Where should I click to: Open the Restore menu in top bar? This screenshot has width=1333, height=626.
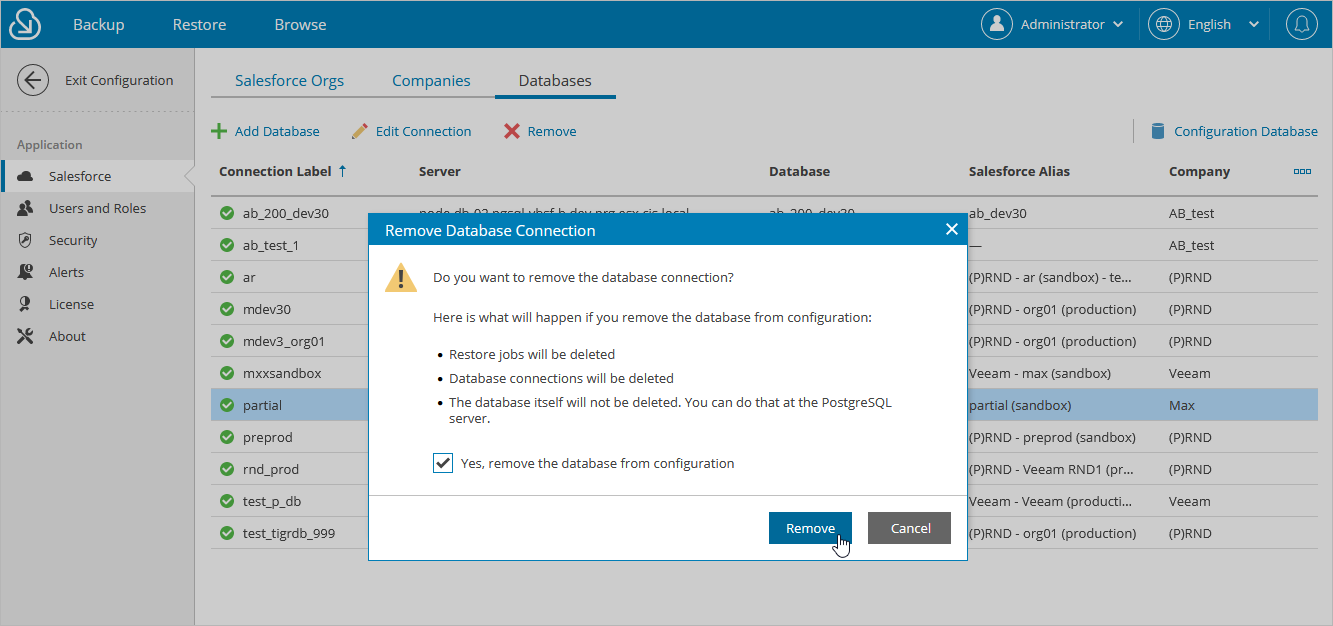point(199,25)
